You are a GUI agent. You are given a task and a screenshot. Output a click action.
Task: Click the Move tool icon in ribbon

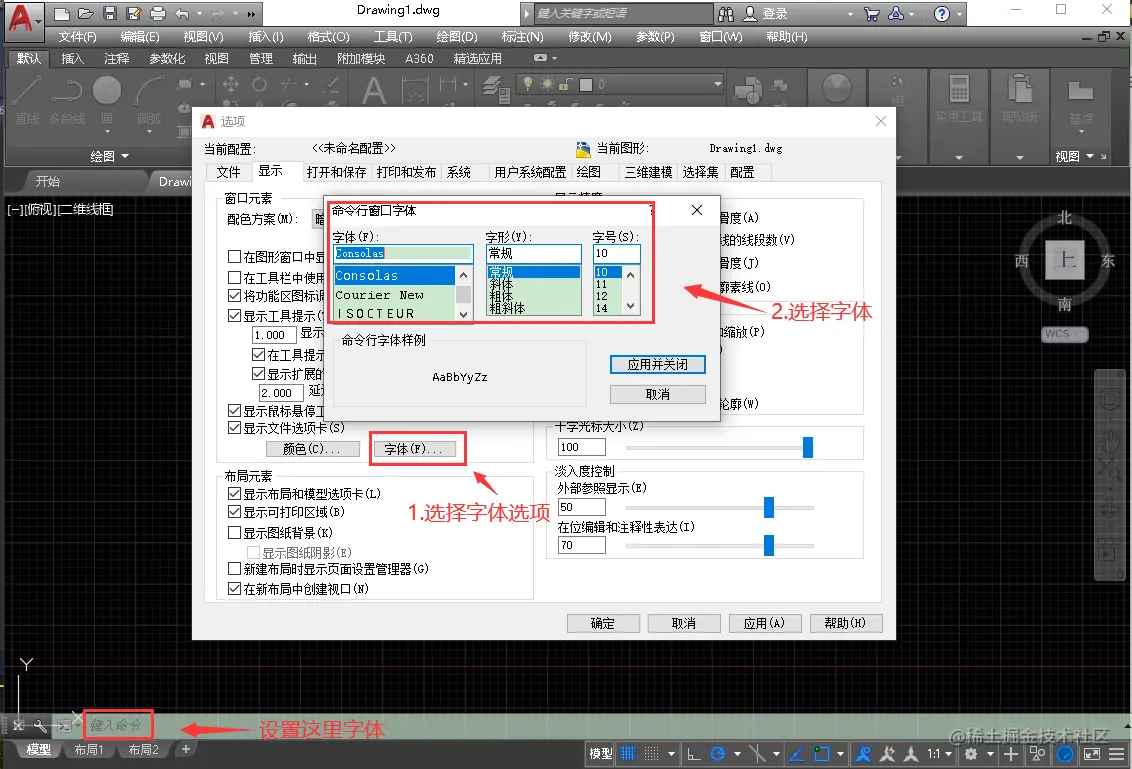230,84
